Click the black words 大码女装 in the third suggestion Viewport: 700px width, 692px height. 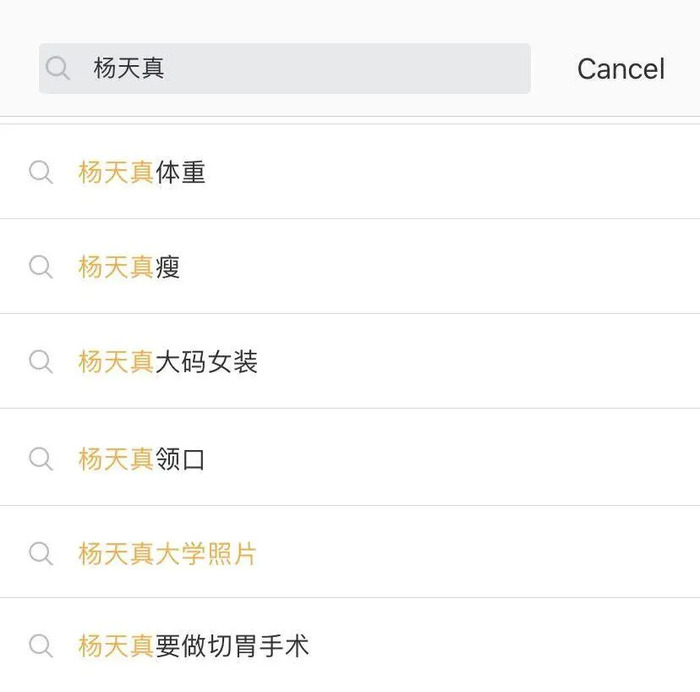206,362
